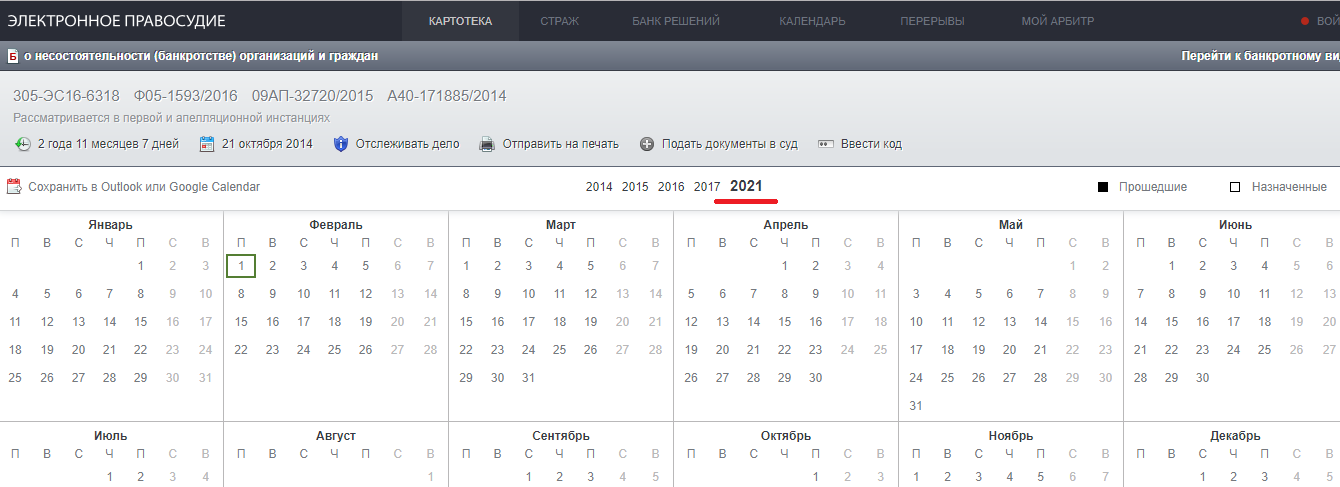Click the Перейти к банкротному link
This screenshot has width=1340, height=487.
1259,57
